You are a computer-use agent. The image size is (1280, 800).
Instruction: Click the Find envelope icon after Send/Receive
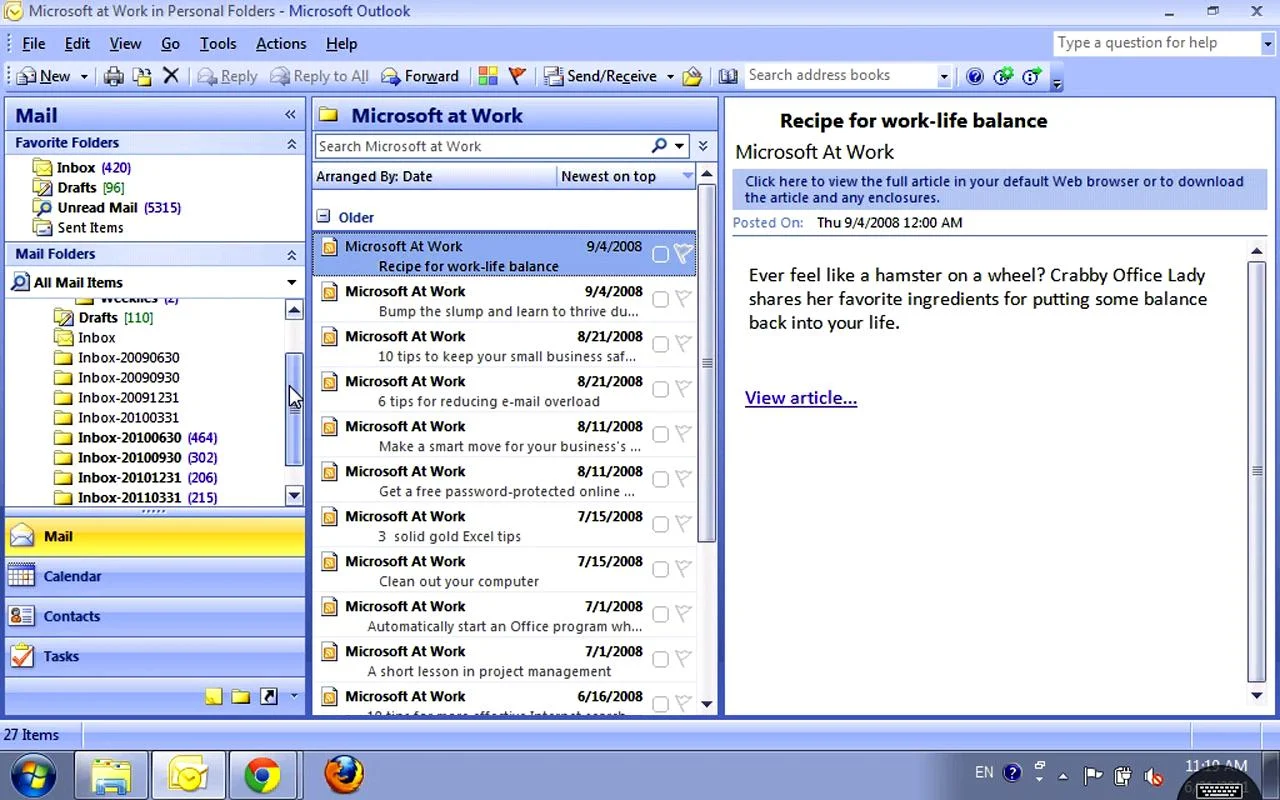pyautogui.click(x=692, y=76)
